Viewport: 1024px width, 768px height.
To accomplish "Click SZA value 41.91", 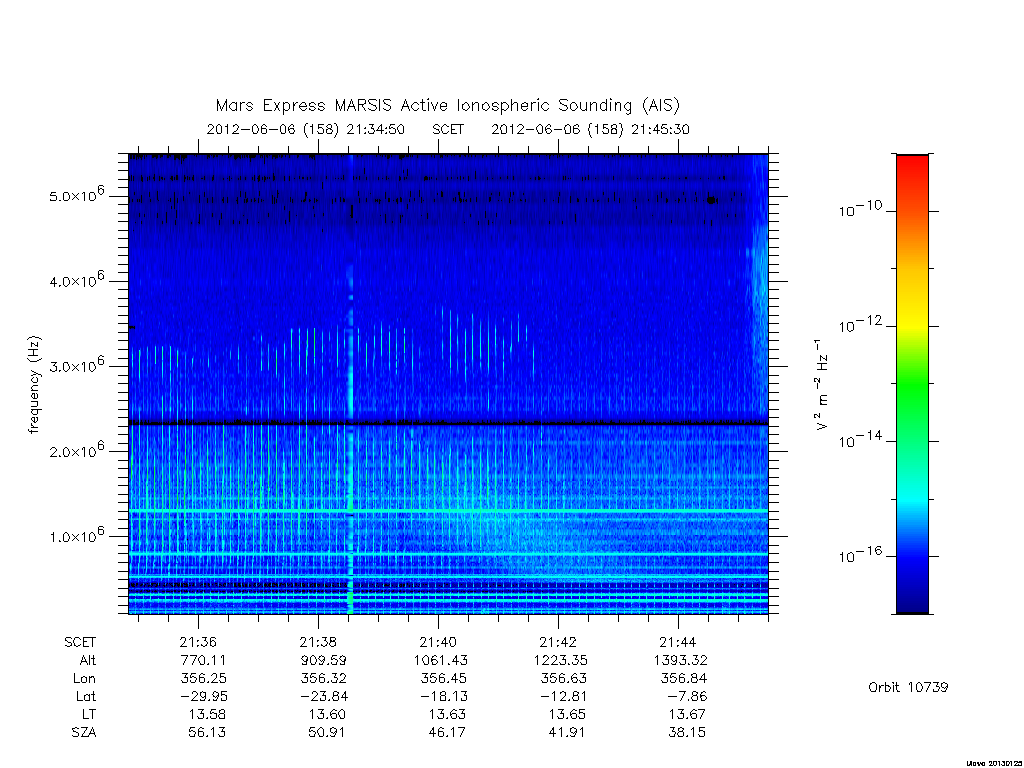I will click(x=567, y=733).
